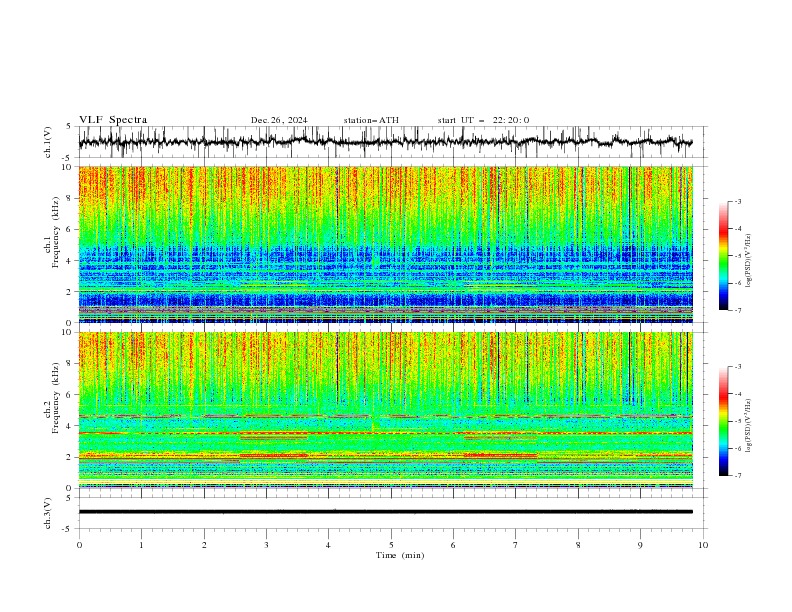The height and width of the screenshot is (612, 792).
Task: Click the '-7' value on ch.2 colorbar
Action: [737, 476]
